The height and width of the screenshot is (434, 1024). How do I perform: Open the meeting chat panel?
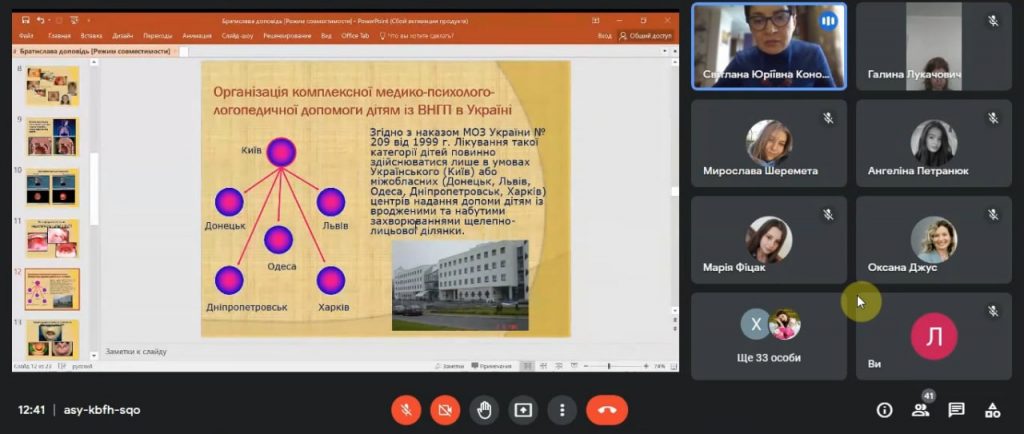[956, 410]
